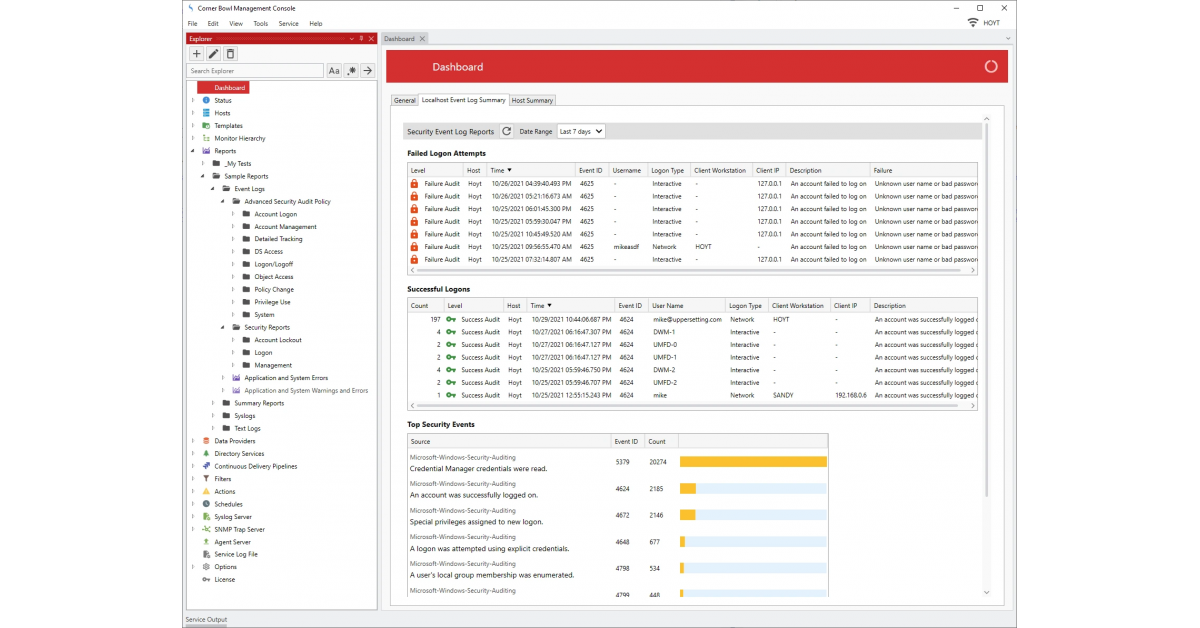Click the search go arrow in Explorer
Screen dimensions: 1200x628
(367, 71)
